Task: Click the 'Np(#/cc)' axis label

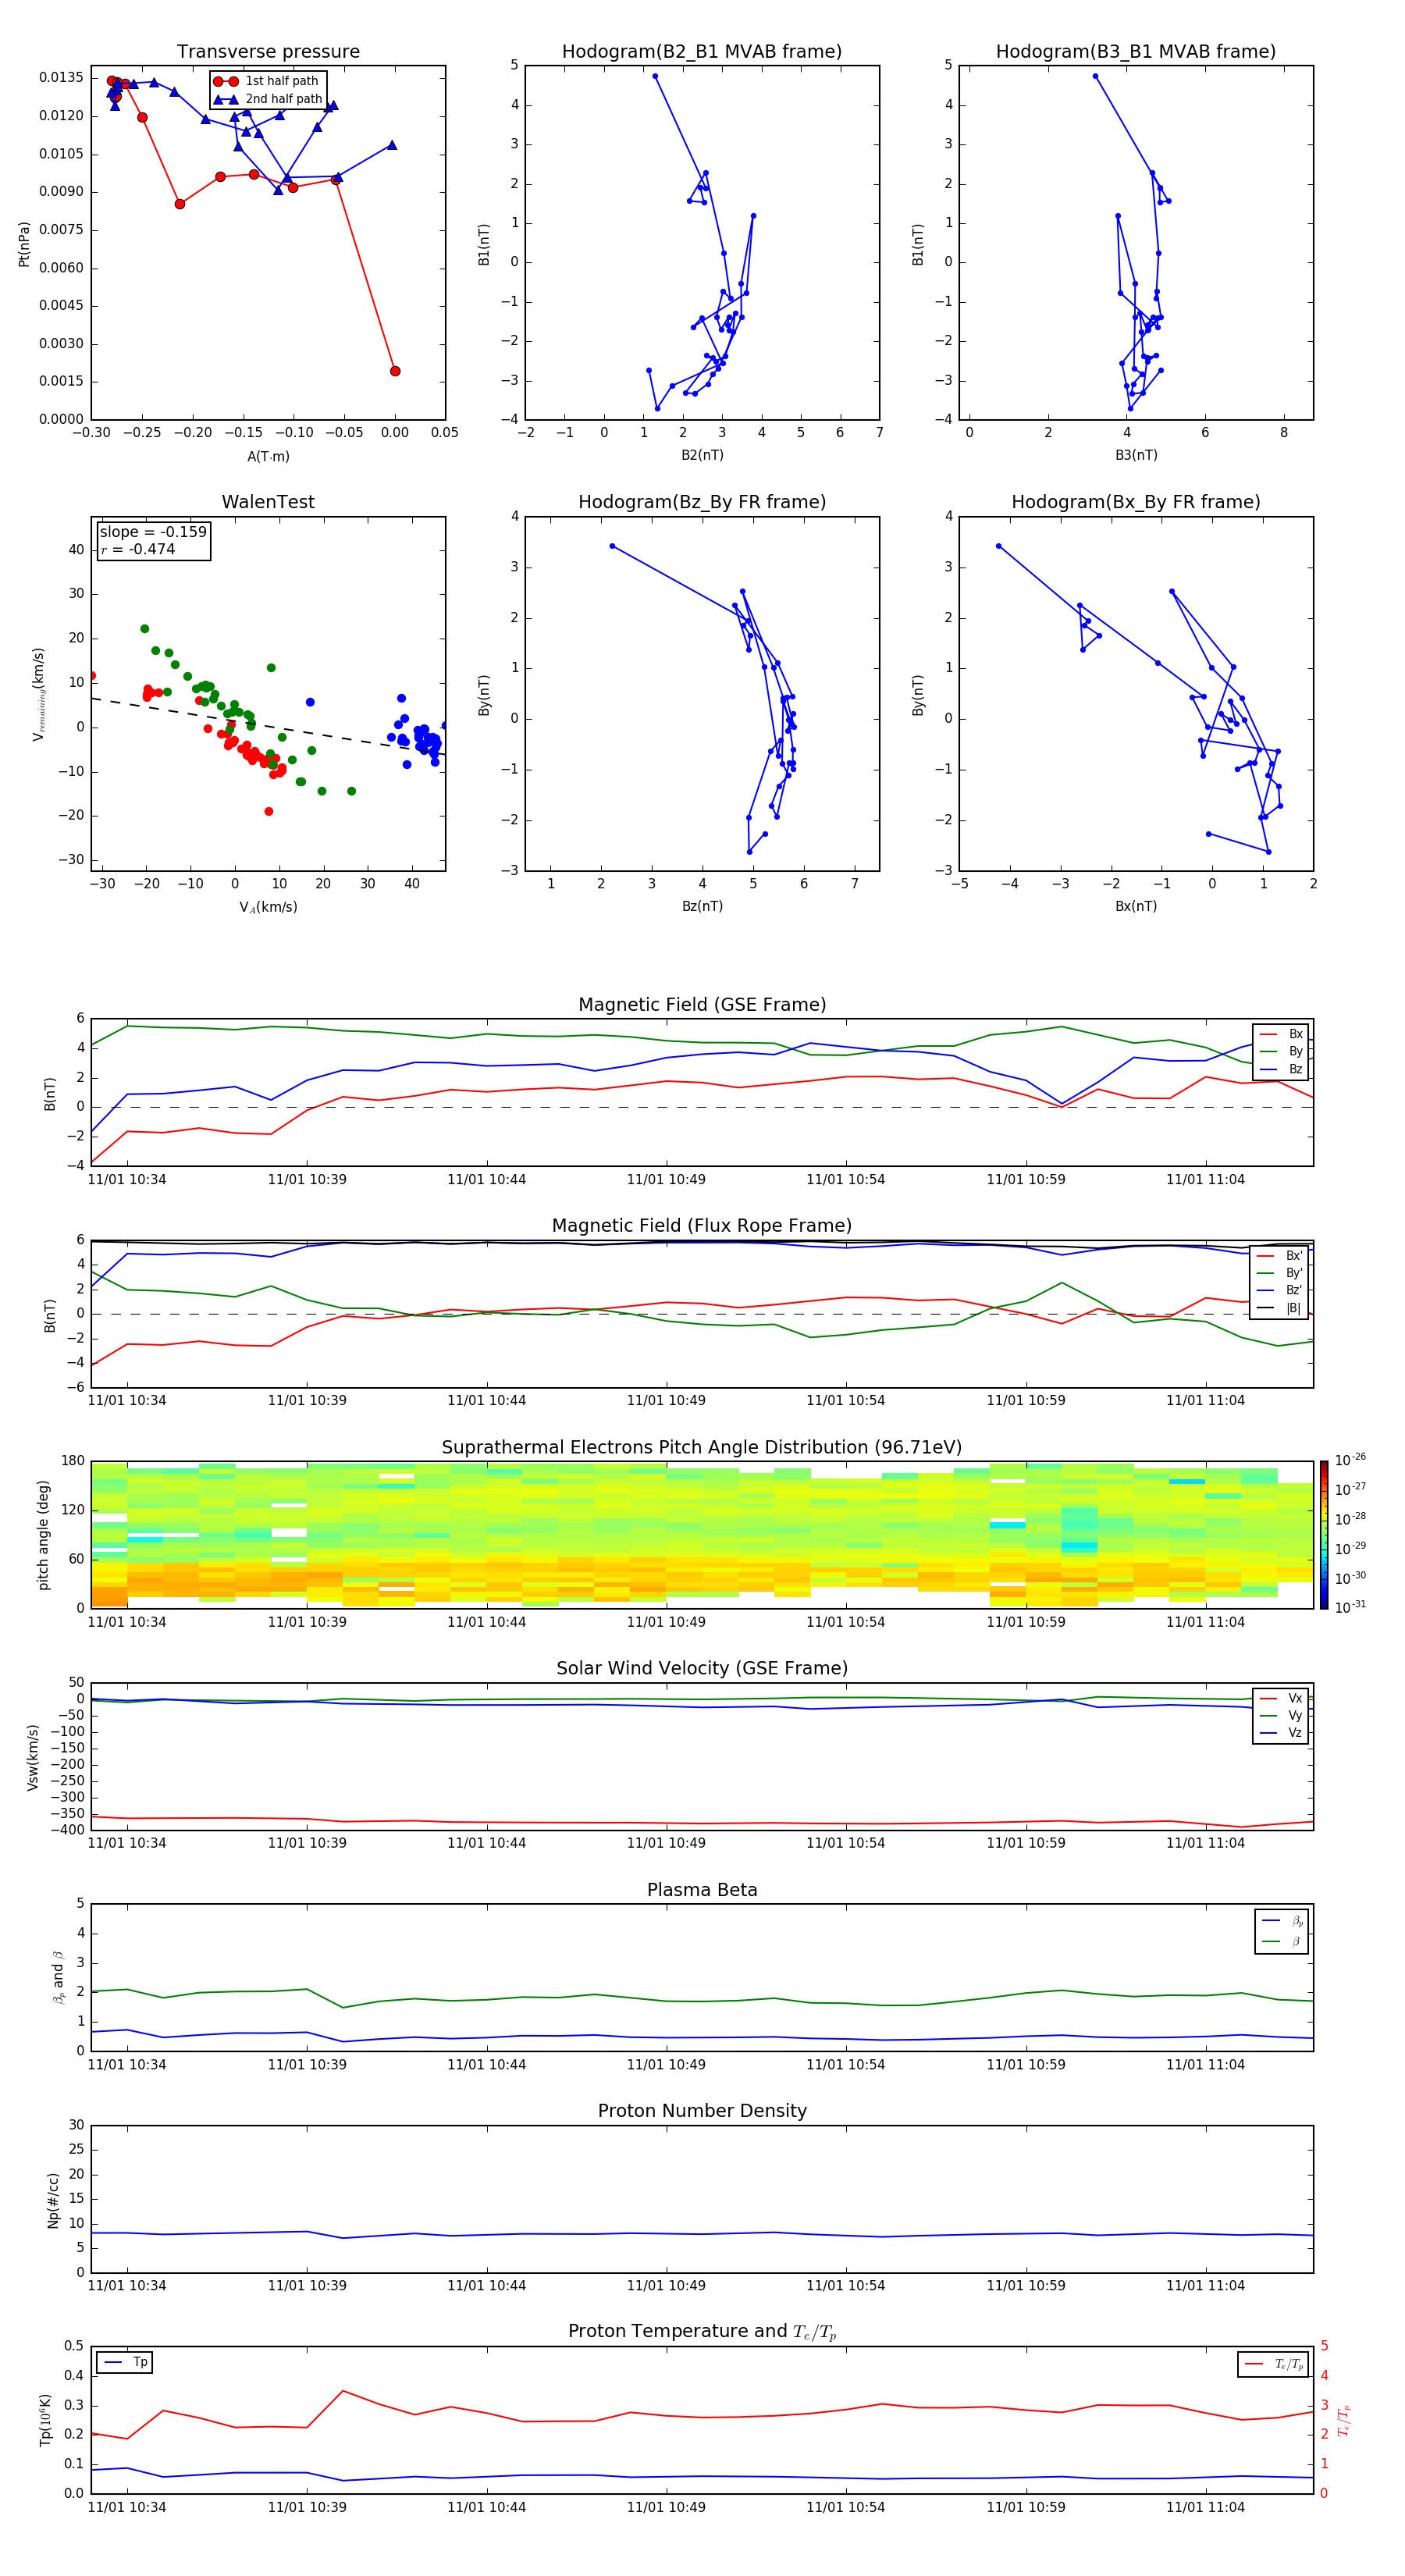Action: pyautogui.click(x=53, y=2200)
